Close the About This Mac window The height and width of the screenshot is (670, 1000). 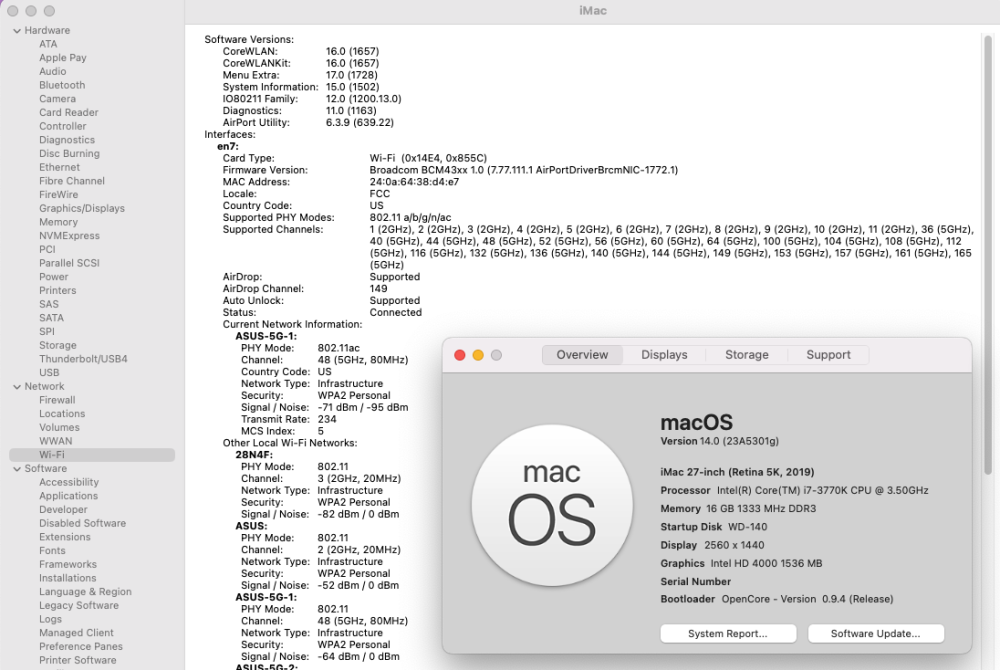click(x=459, y=355)
